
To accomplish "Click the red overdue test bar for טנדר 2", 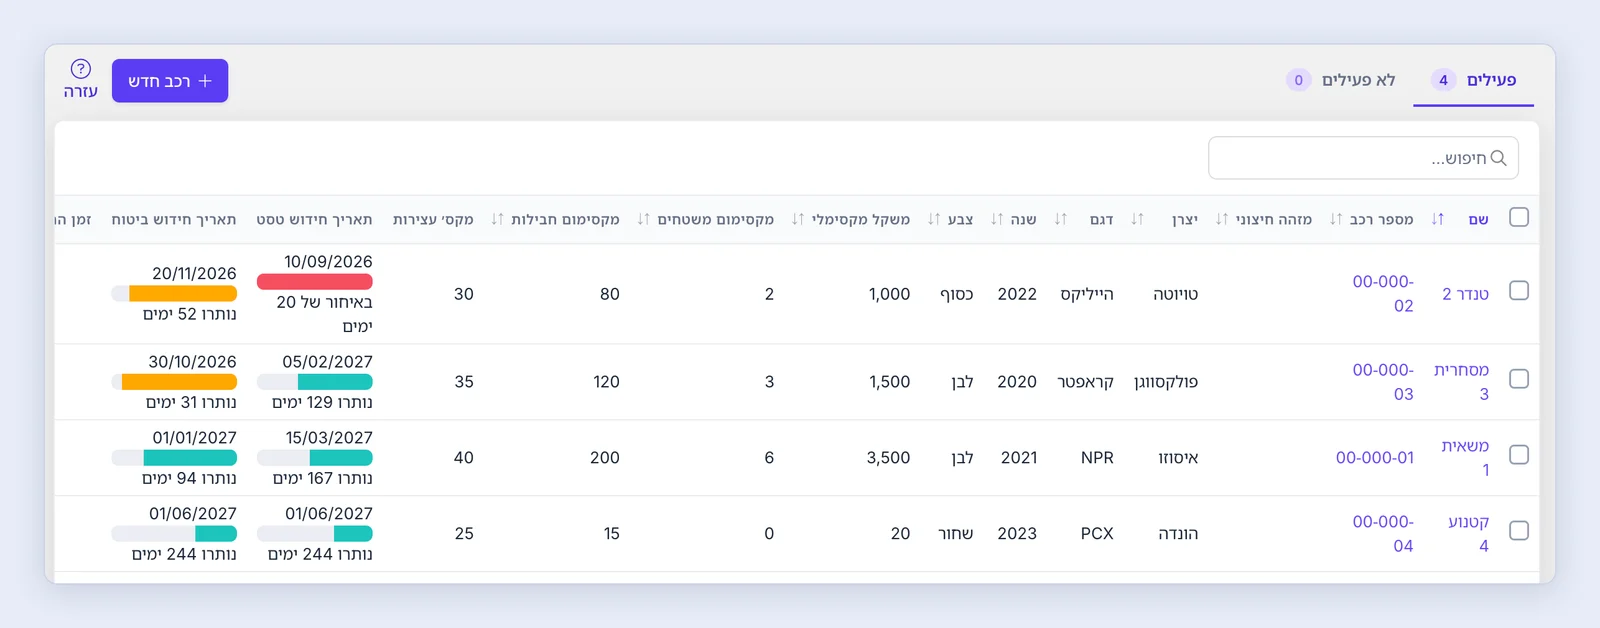I will [315, 282].
